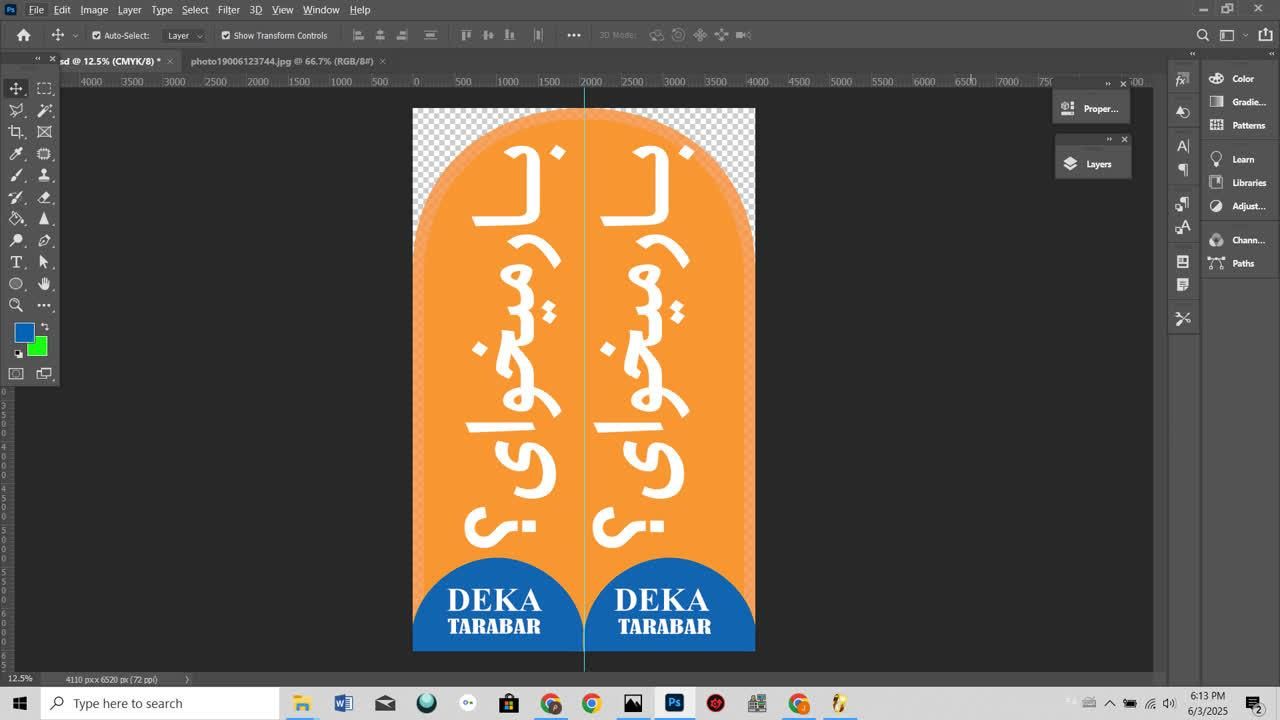Open the Styles fx panel icon
Screen dimensions: 1280x720
[x=1182, y=79]
